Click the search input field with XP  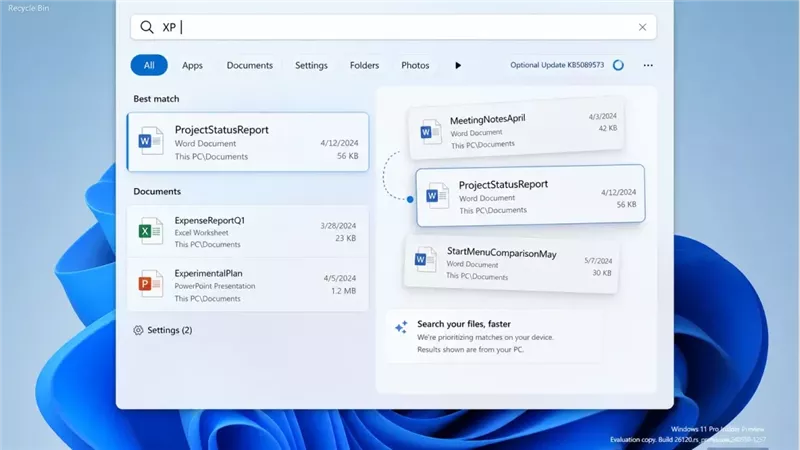393,27
